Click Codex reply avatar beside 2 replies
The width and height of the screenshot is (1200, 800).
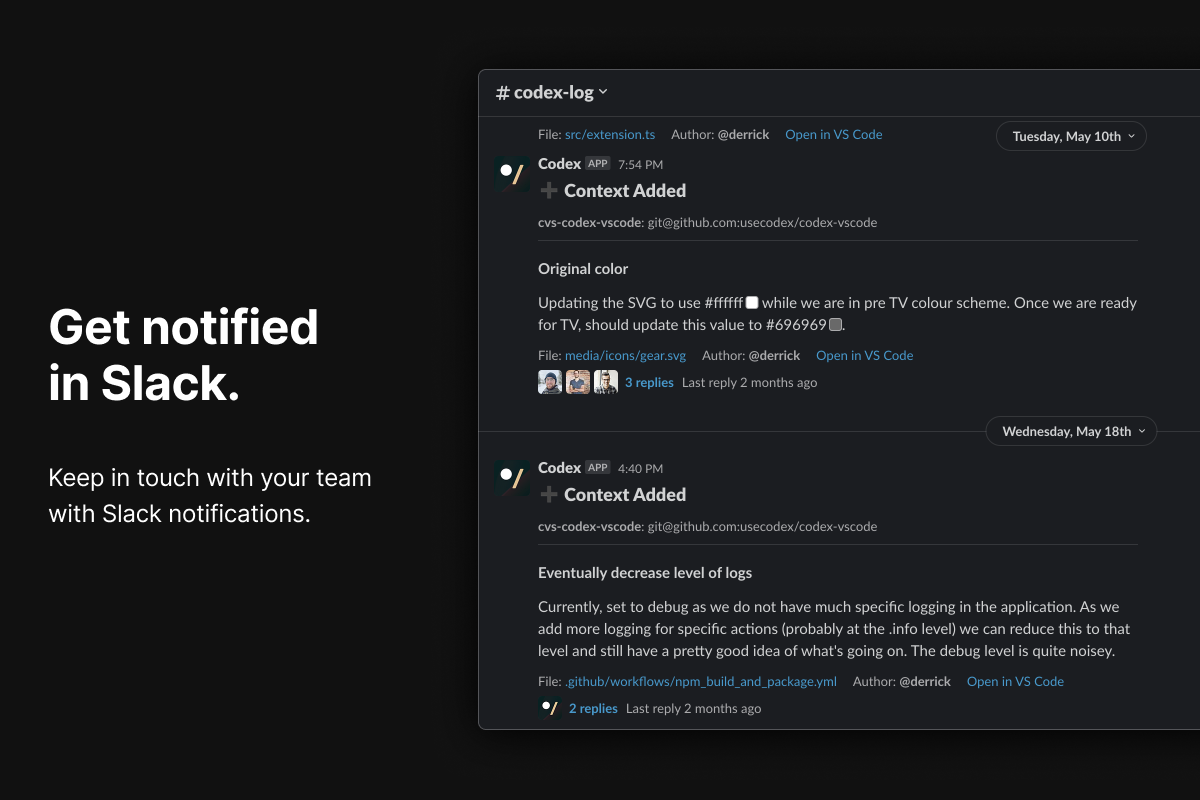pyautogui.click(x=550, y=708)
